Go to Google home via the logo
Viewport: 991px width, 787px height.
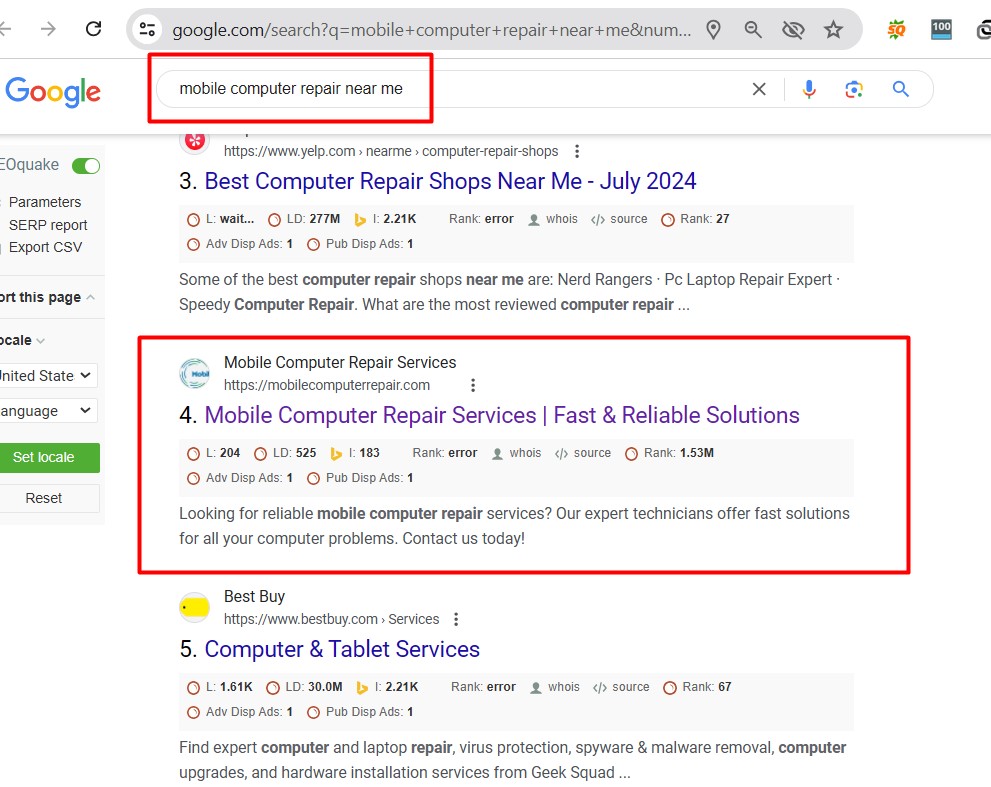(x=53, y=92)
